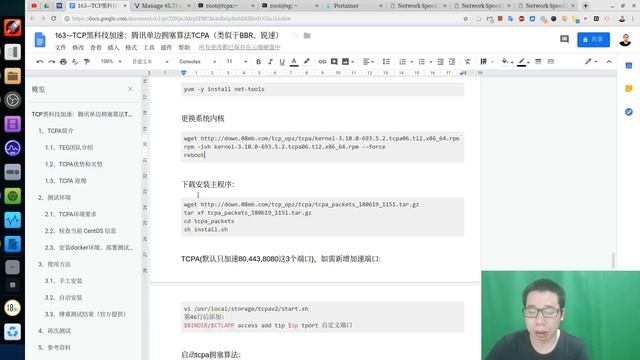Screen dimensions: 640x360
Task: Undo the last edit
Action: (40, 62)
